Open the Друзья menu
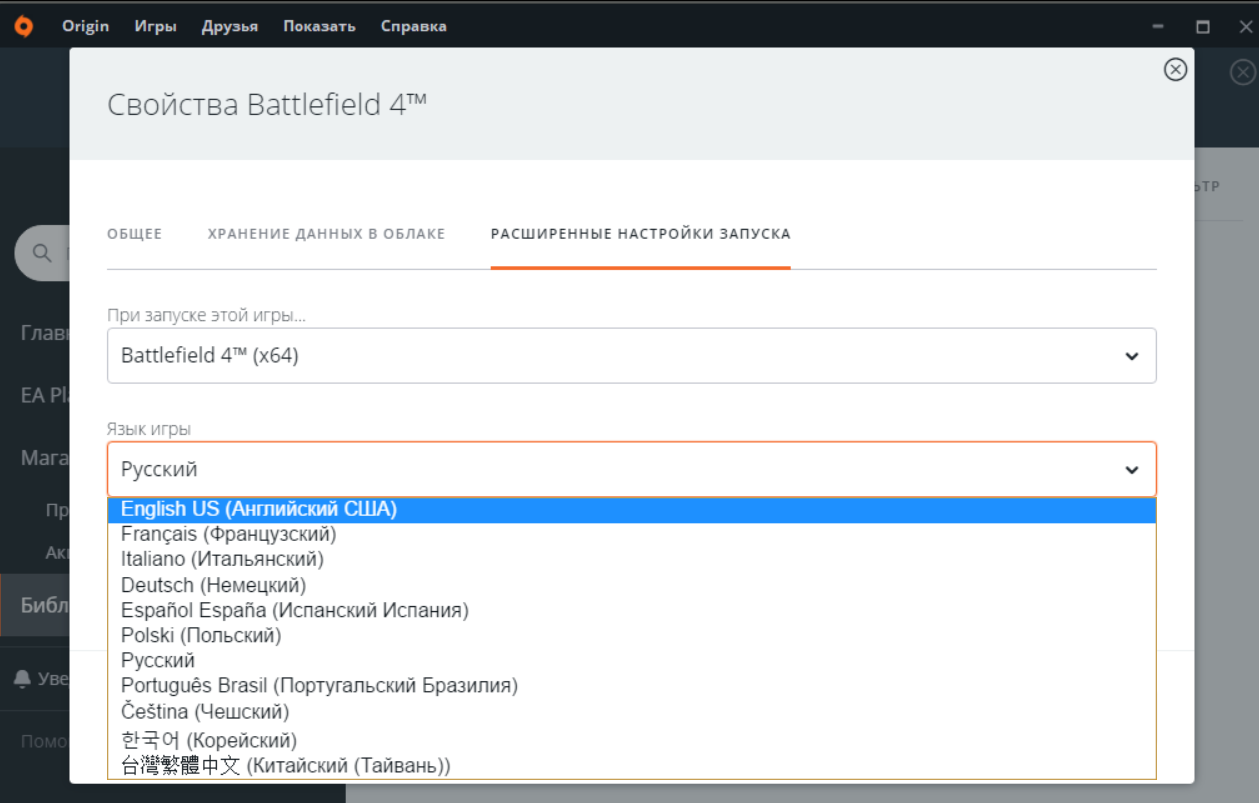Viewport: 1259px width, 803px height. [x=229, y=26]
